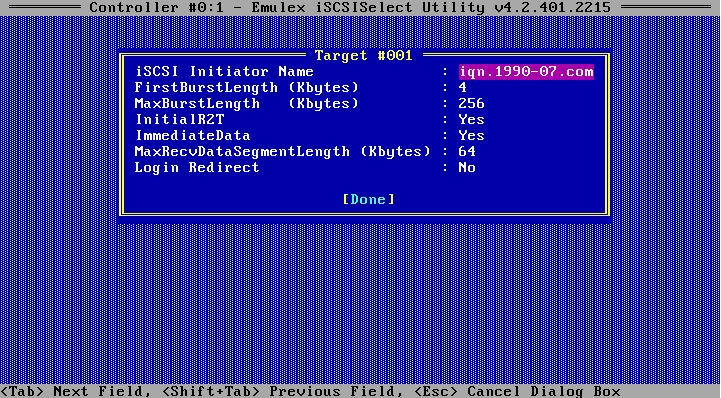Click the iSCSI Initiator Name label

click(224, 72)
